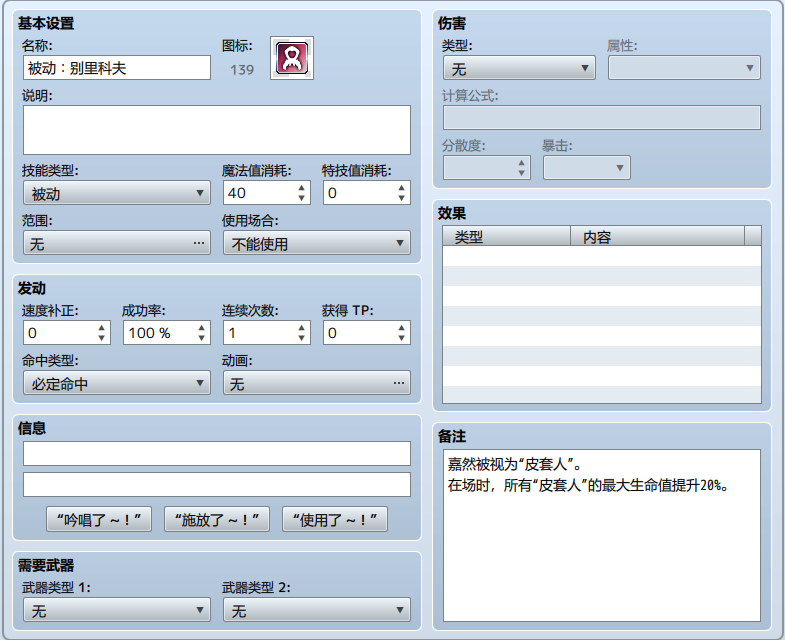This screenshot has height=640, width=785.
Task: Decrease 特技值消耗 with its down arrow
Action: tap(402, 198)
